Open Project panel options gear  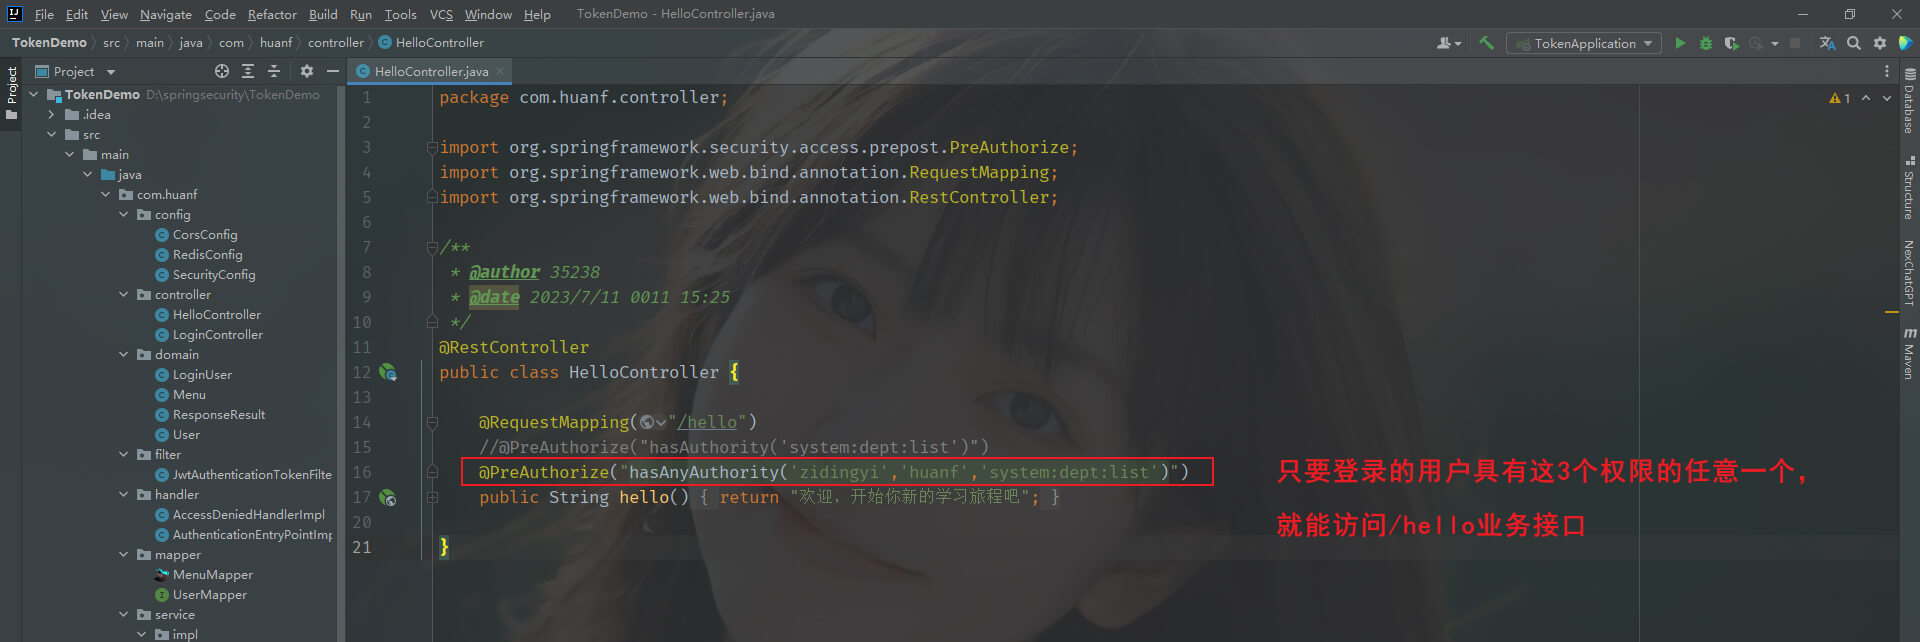tap(307, 71)
